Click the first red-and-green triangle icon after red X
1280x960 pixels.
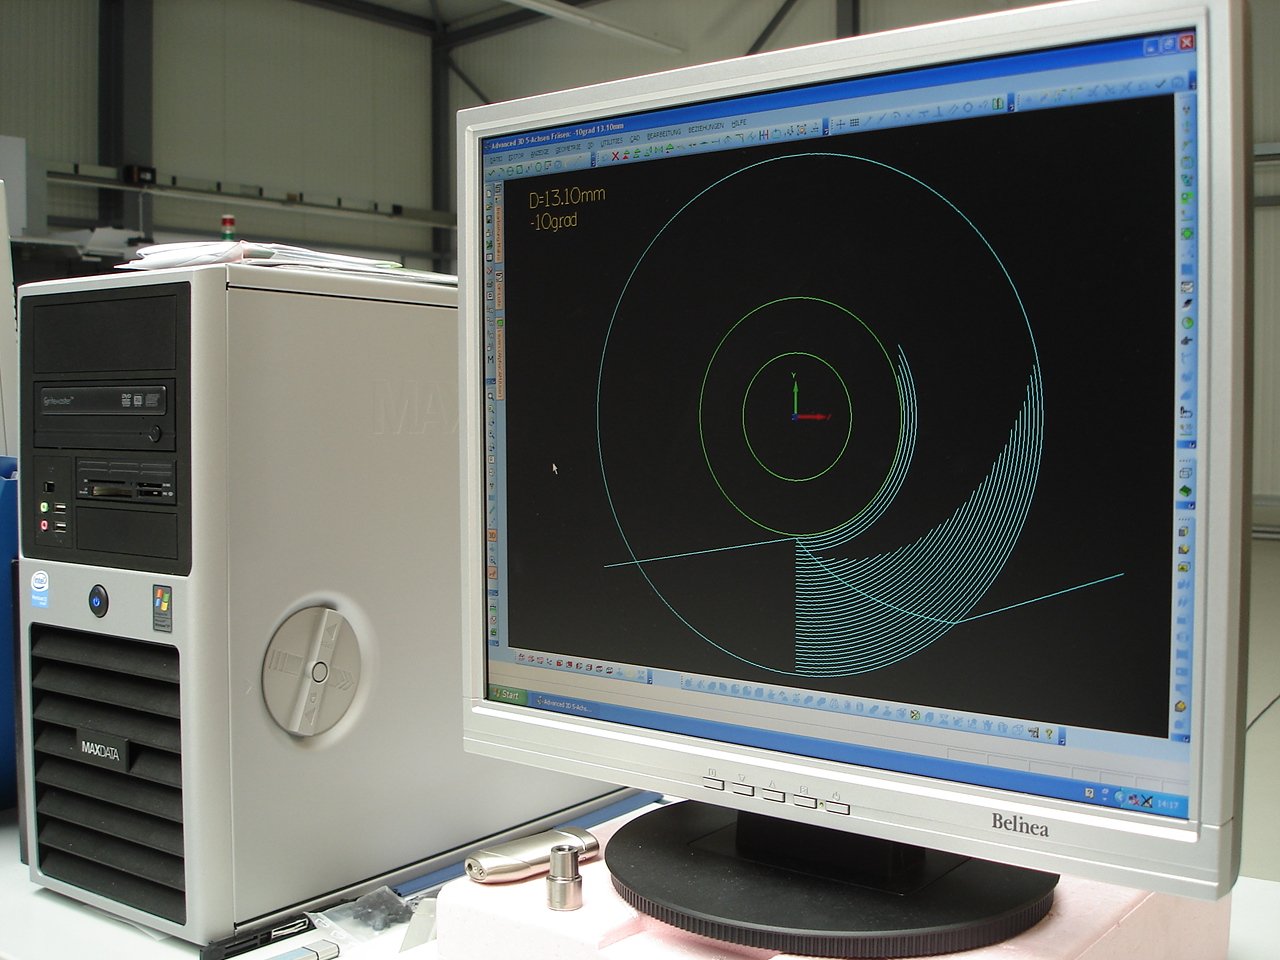[x=626, y=154]
